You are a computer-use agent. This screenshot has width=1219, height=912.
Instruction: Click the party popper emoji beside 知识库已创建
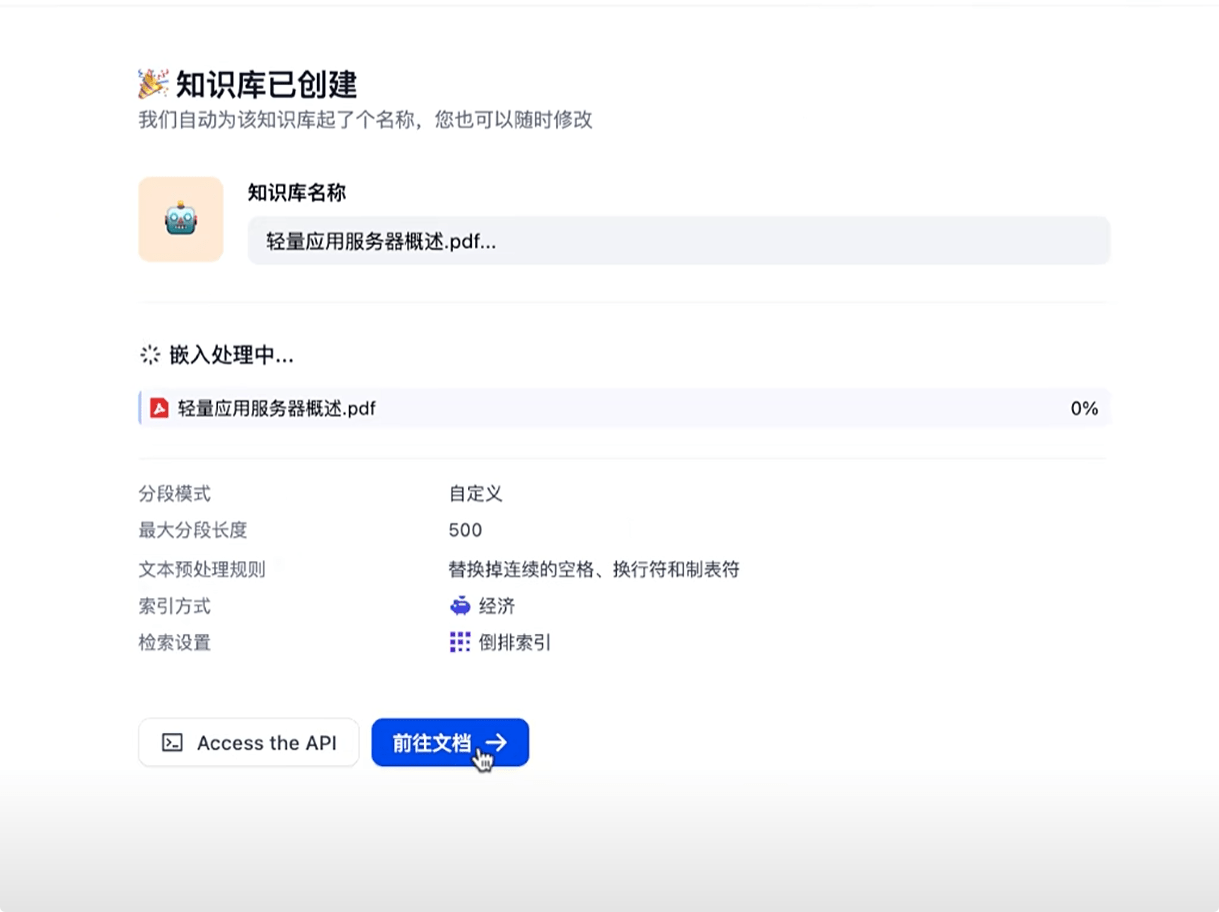pos(150,85)
